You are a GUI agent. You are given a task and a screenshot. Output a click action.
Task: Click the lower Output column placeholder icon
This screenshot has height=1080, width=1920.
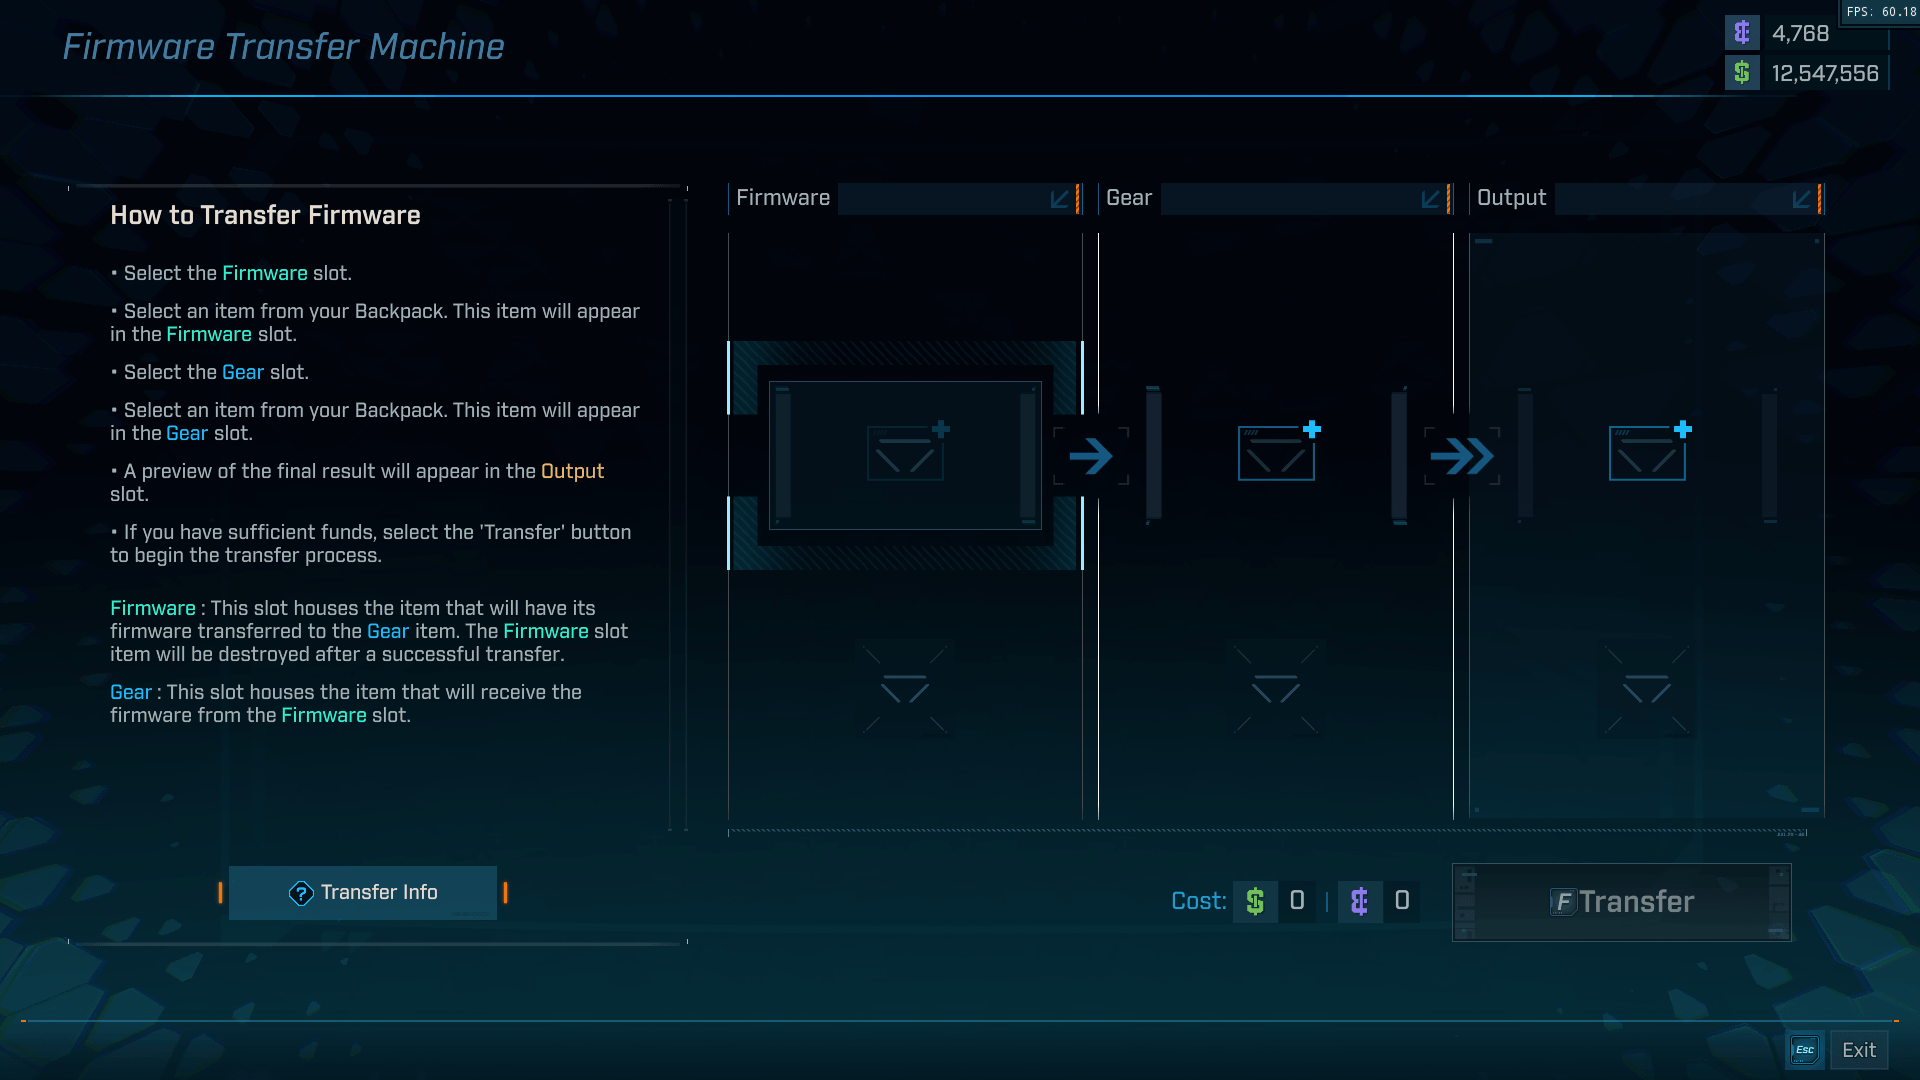click(1647, 689)
